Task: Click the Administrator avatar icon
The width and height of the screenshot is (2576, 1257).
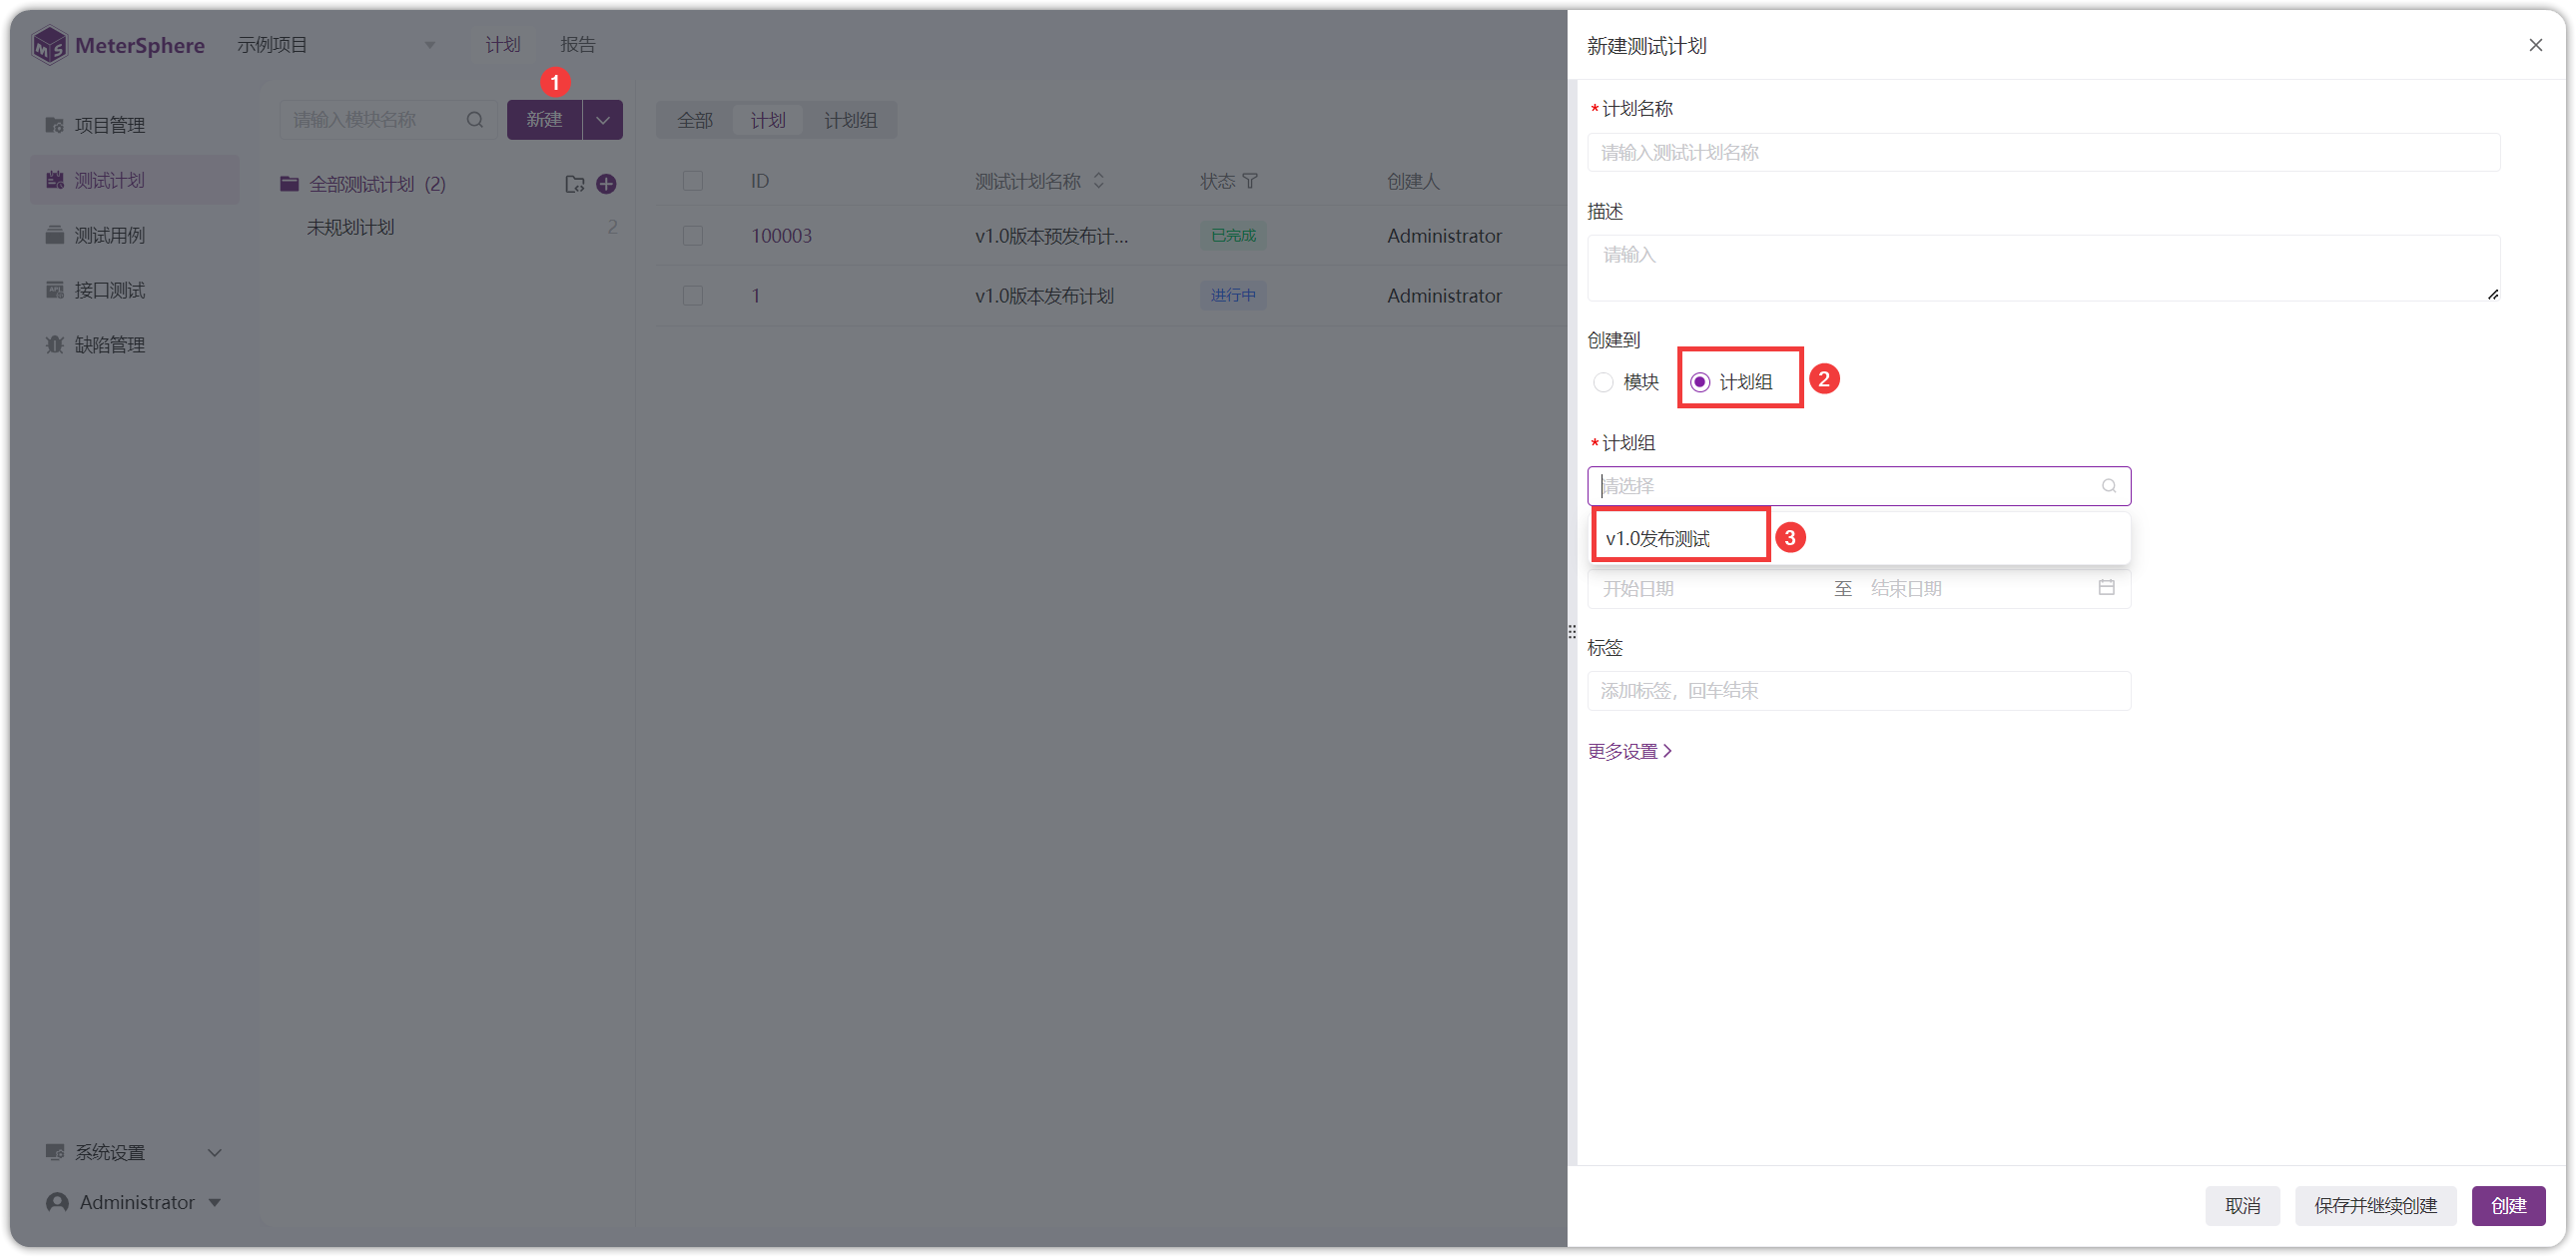Action: pos(58,1202)
